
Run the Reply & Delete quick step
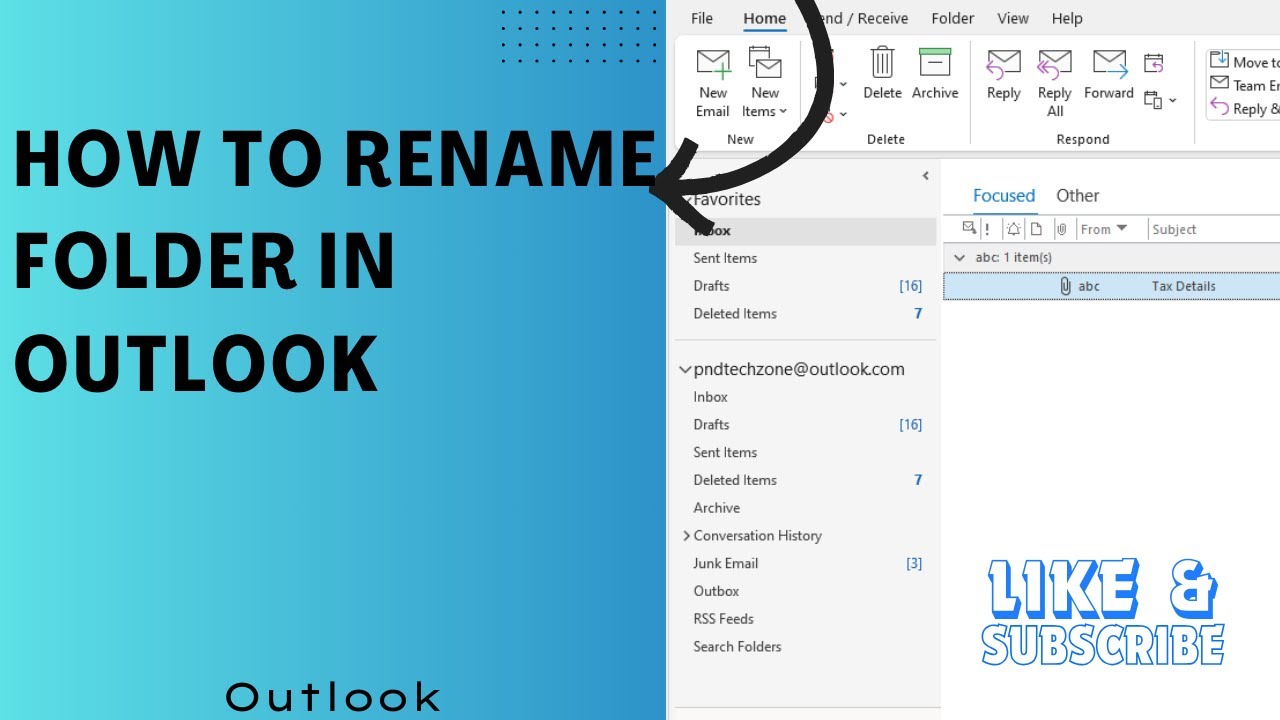pos(1245,108)
